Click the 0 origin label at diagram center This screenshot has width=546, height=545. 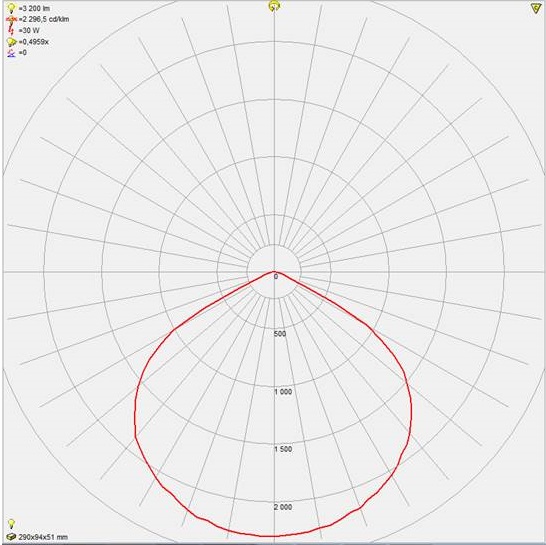click(x=276, y=277)
